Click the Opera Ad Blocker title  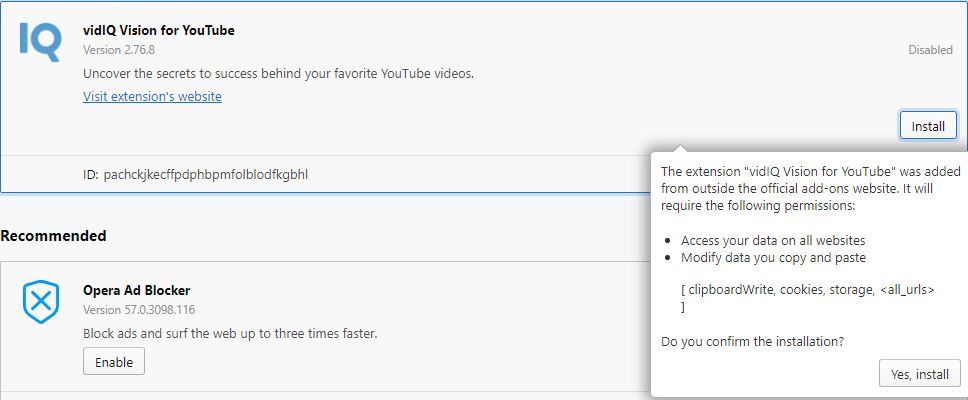pos(136,290)
